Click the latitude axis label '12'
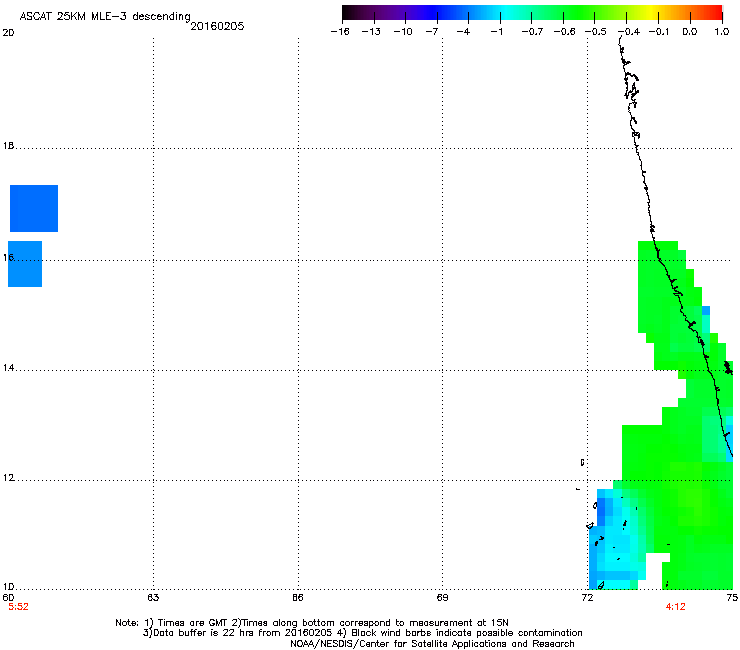This screenshot has width=740, height=650. pyautogui.click(x=8, y=478)
